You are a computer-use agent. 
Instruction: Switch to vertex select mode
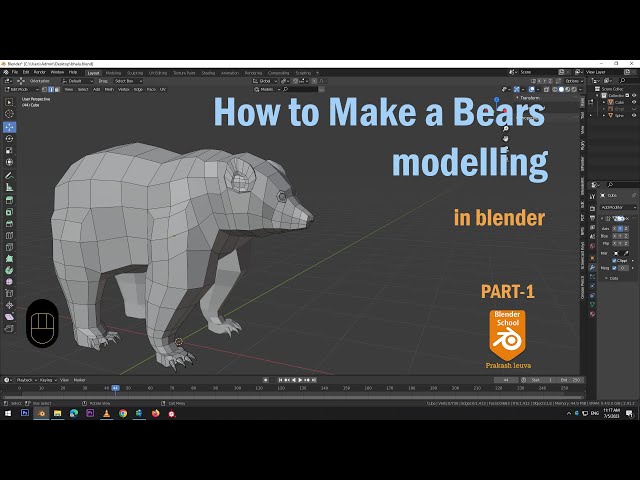point(45,89)
